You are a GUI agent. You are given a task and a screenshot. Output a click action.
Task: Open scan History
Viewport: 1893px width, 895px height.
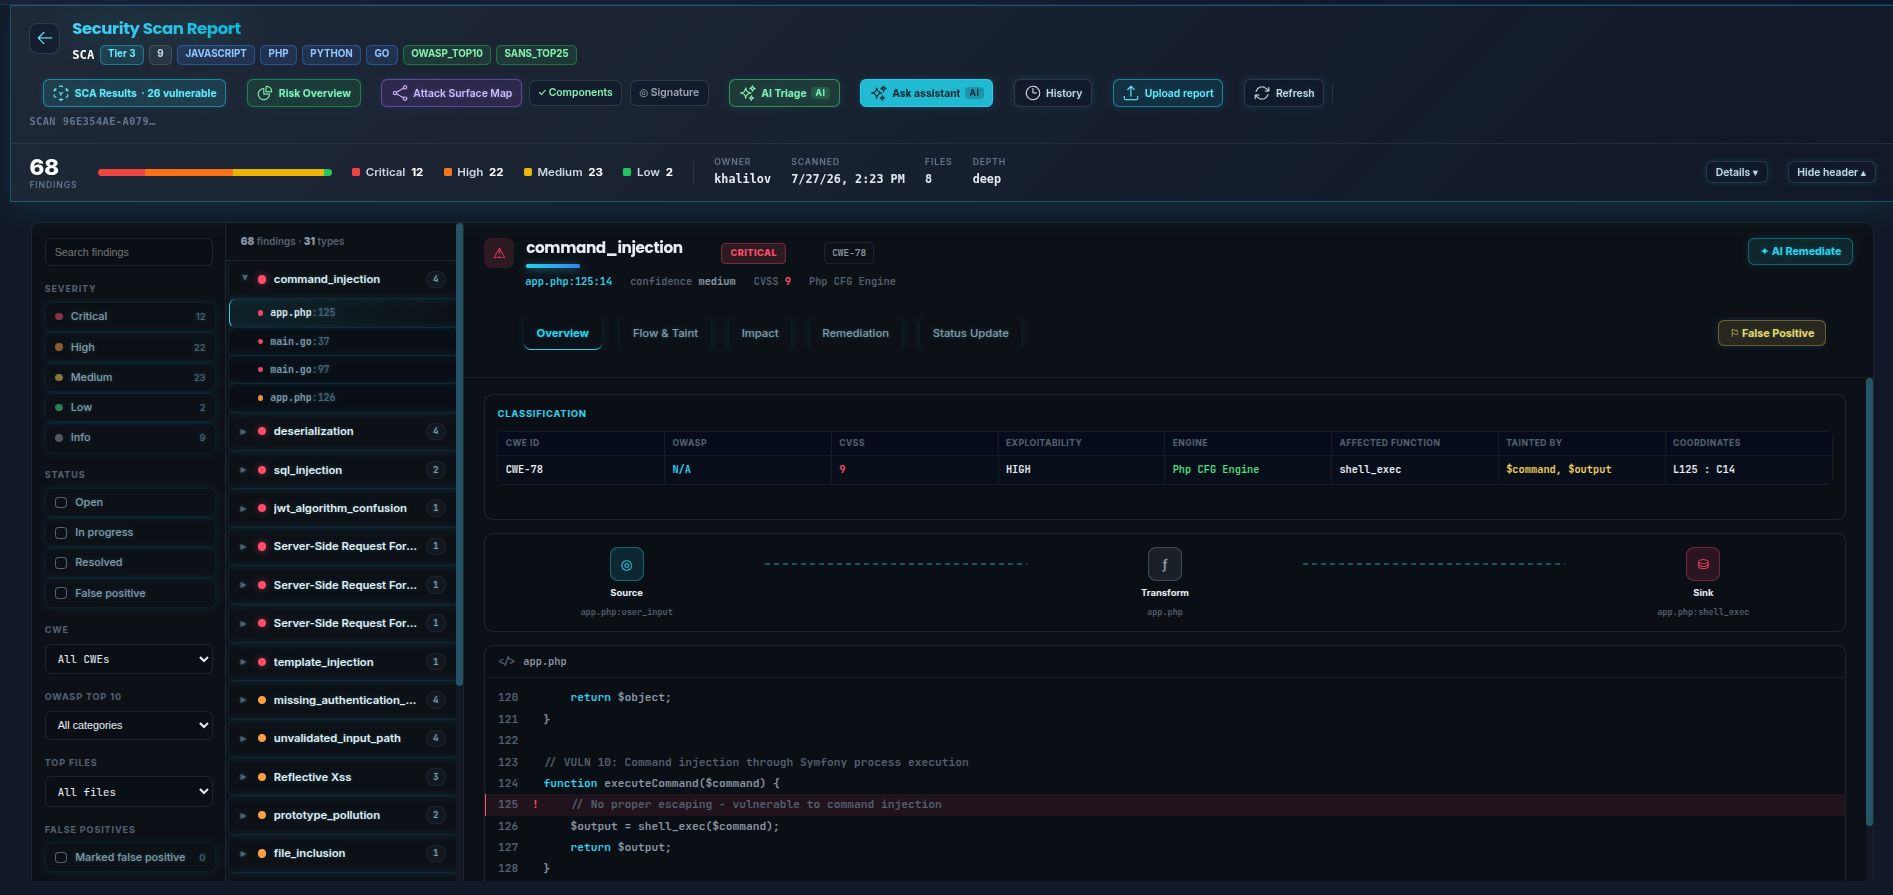[x=1053, y=93]
